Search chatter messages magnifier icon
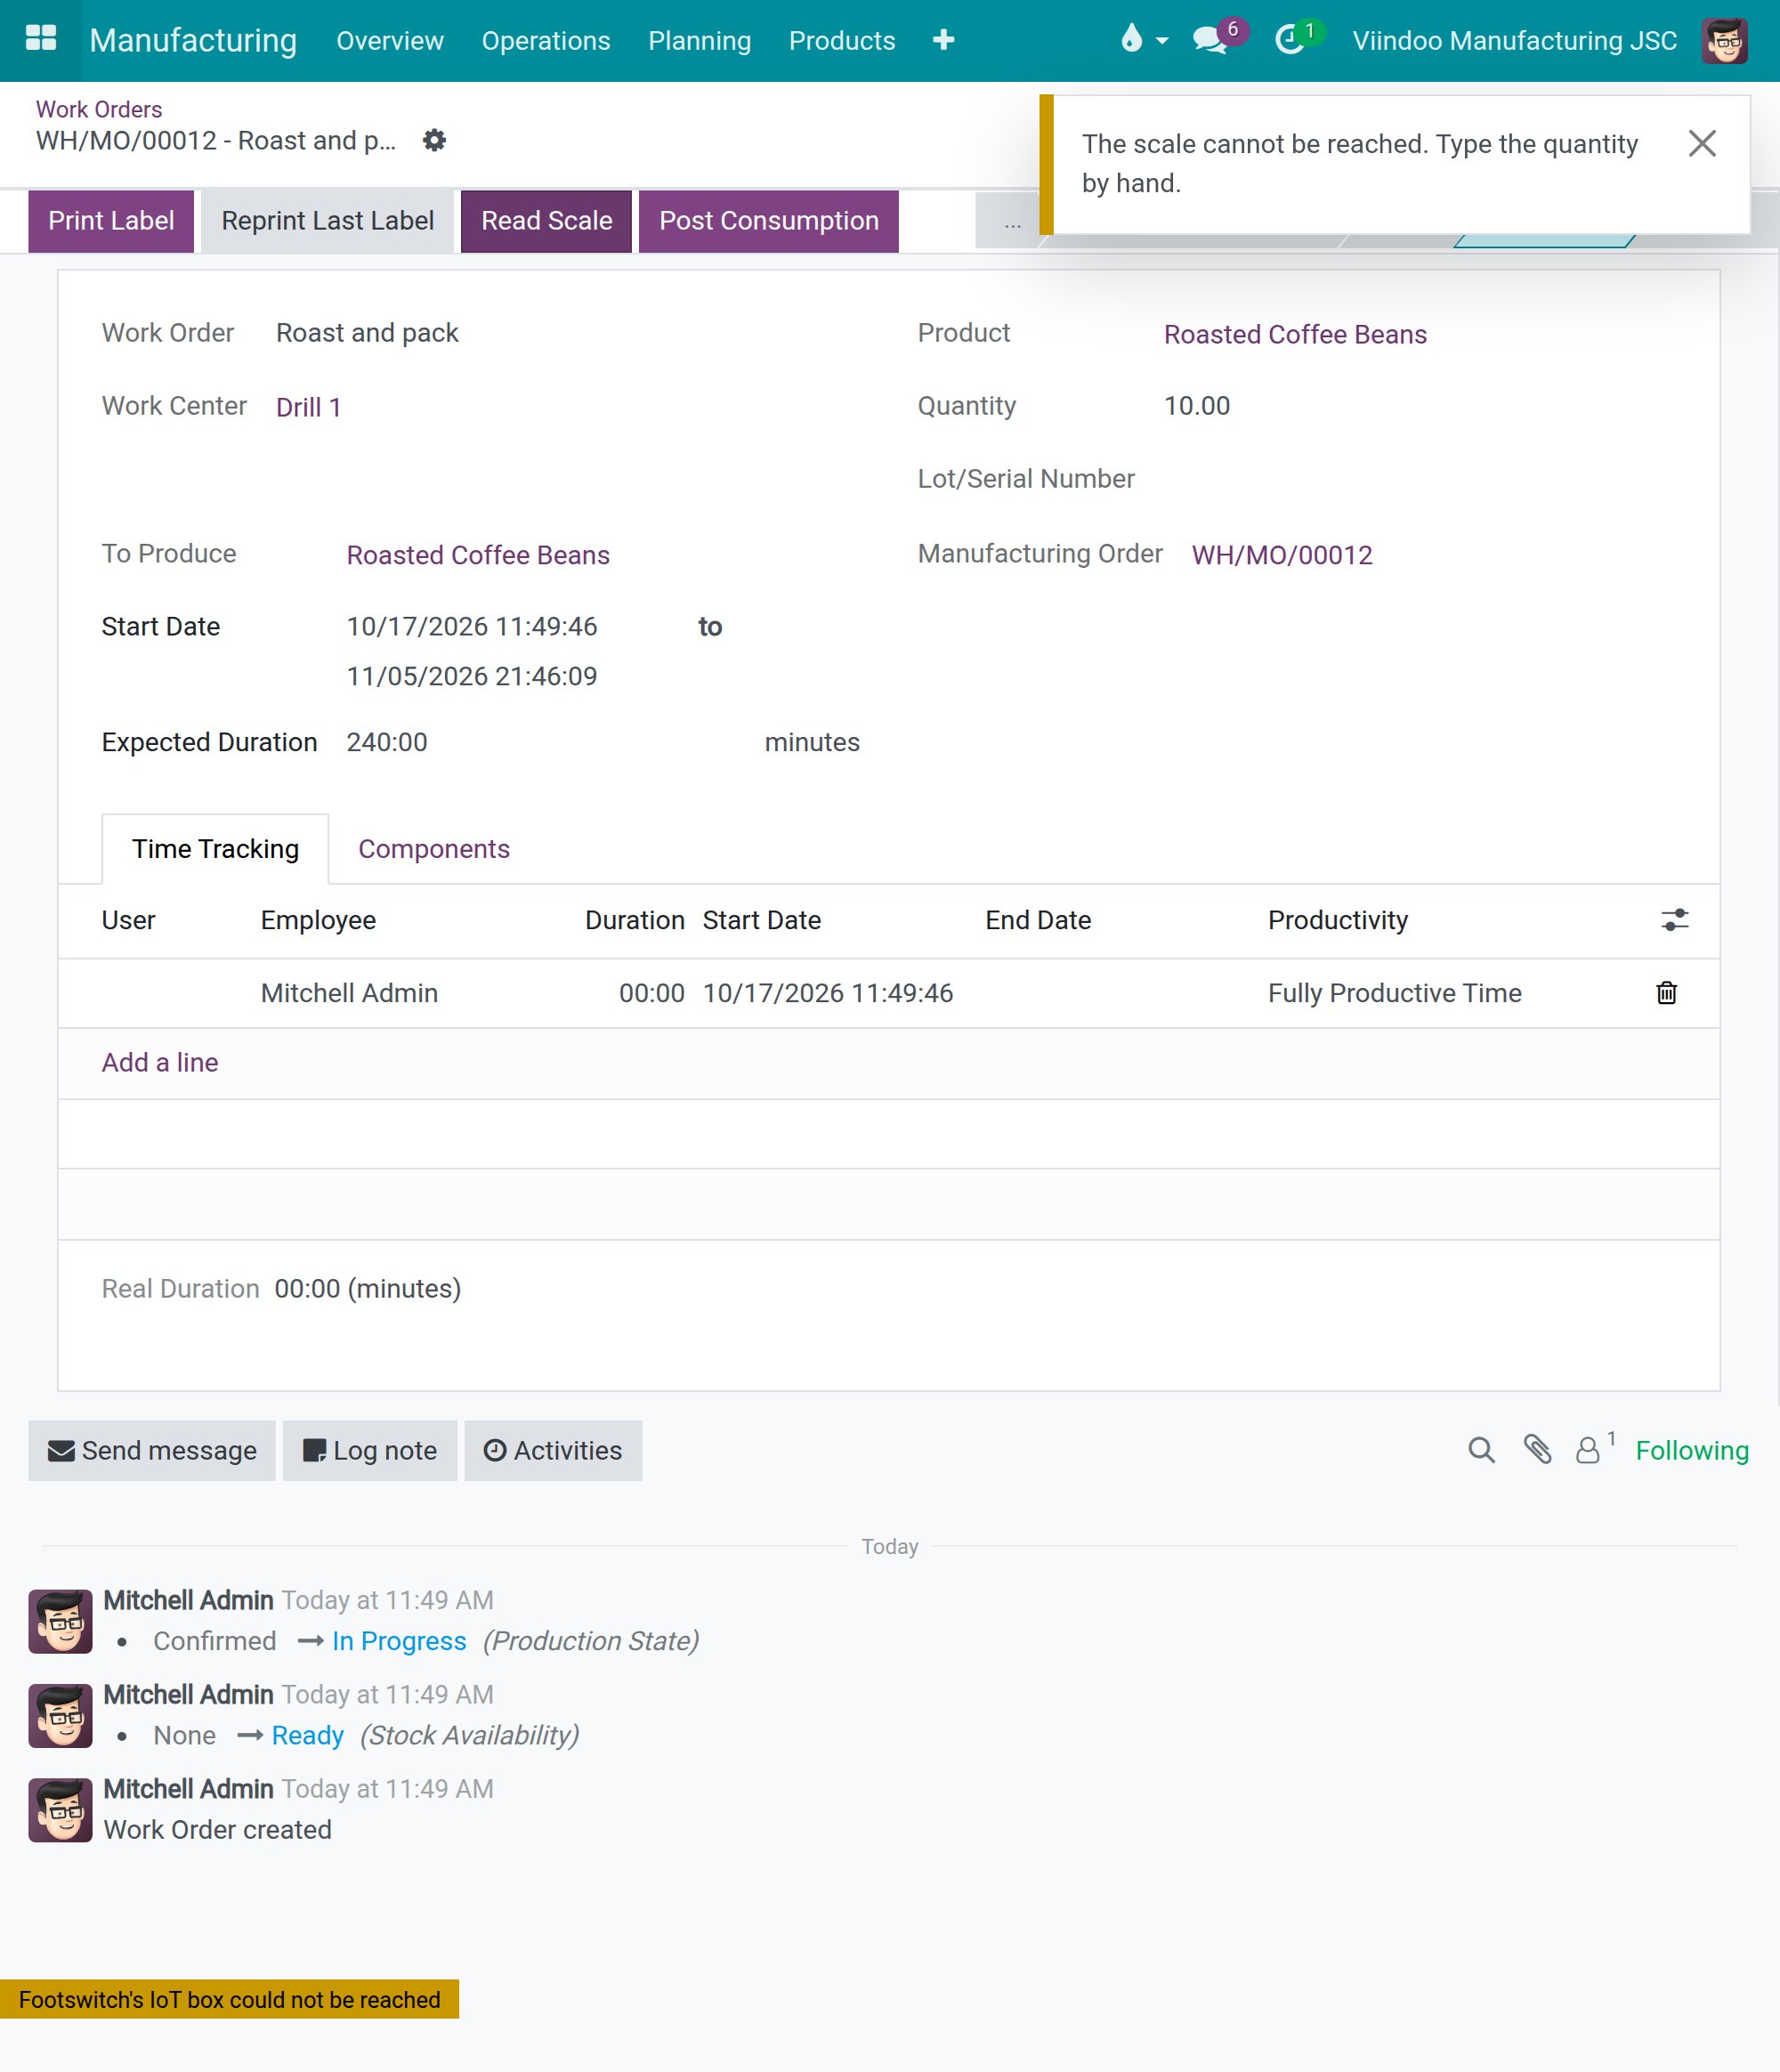Image resolution: width=1780 pixels, height=2072 pixels. pos(1481,1450)
